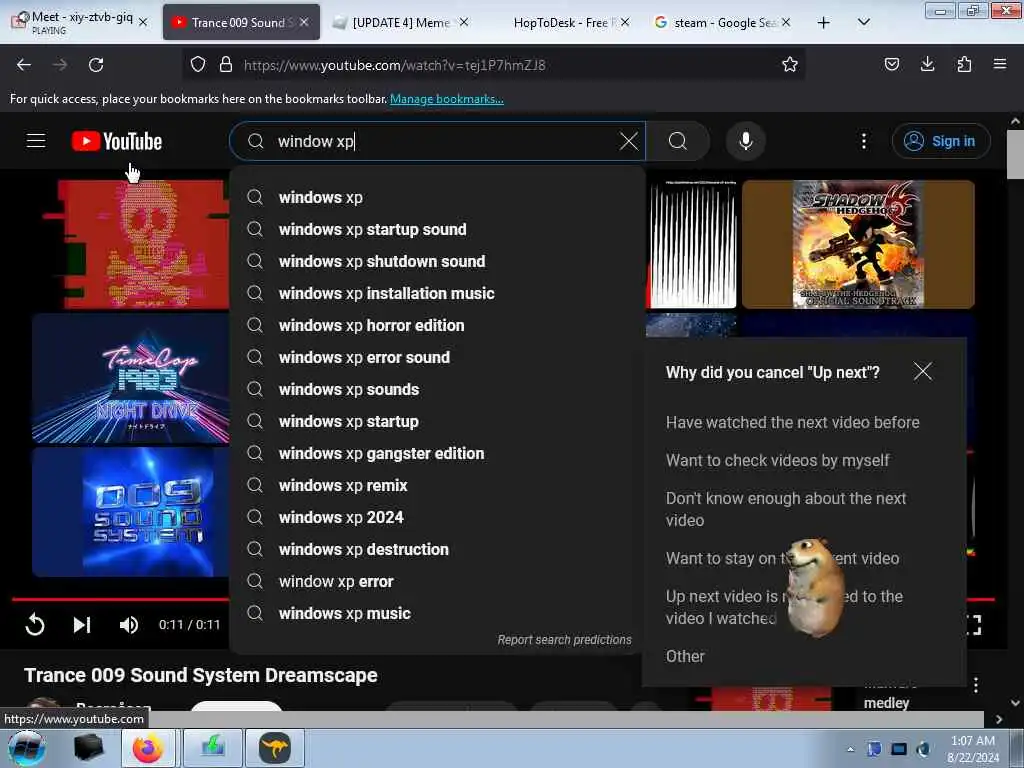Choose Other in the survey
This screenshot has width=1024, height=768.
[685, 656]
